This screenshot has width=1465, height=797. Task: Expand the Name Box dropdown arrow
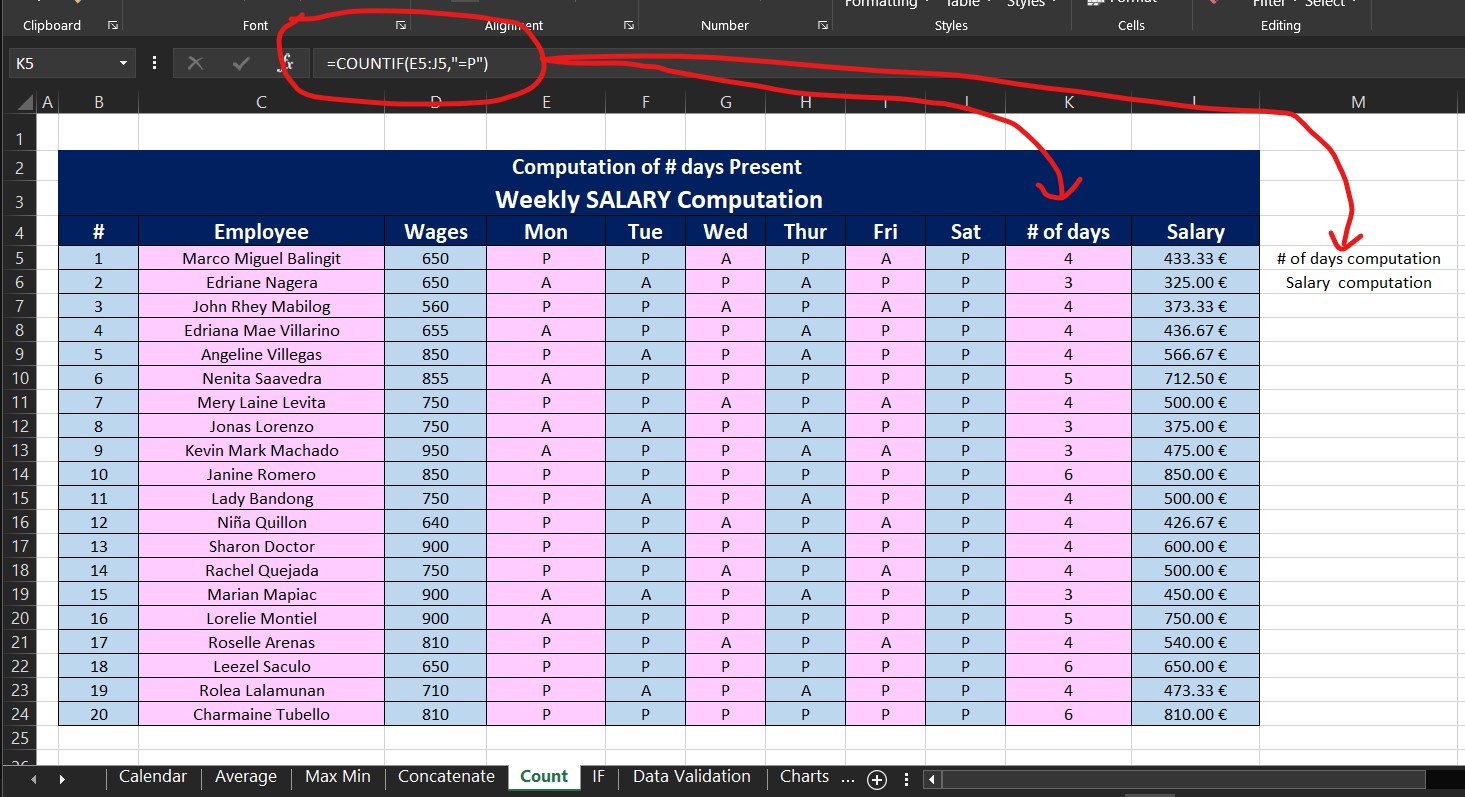click(x=124, y=63)
